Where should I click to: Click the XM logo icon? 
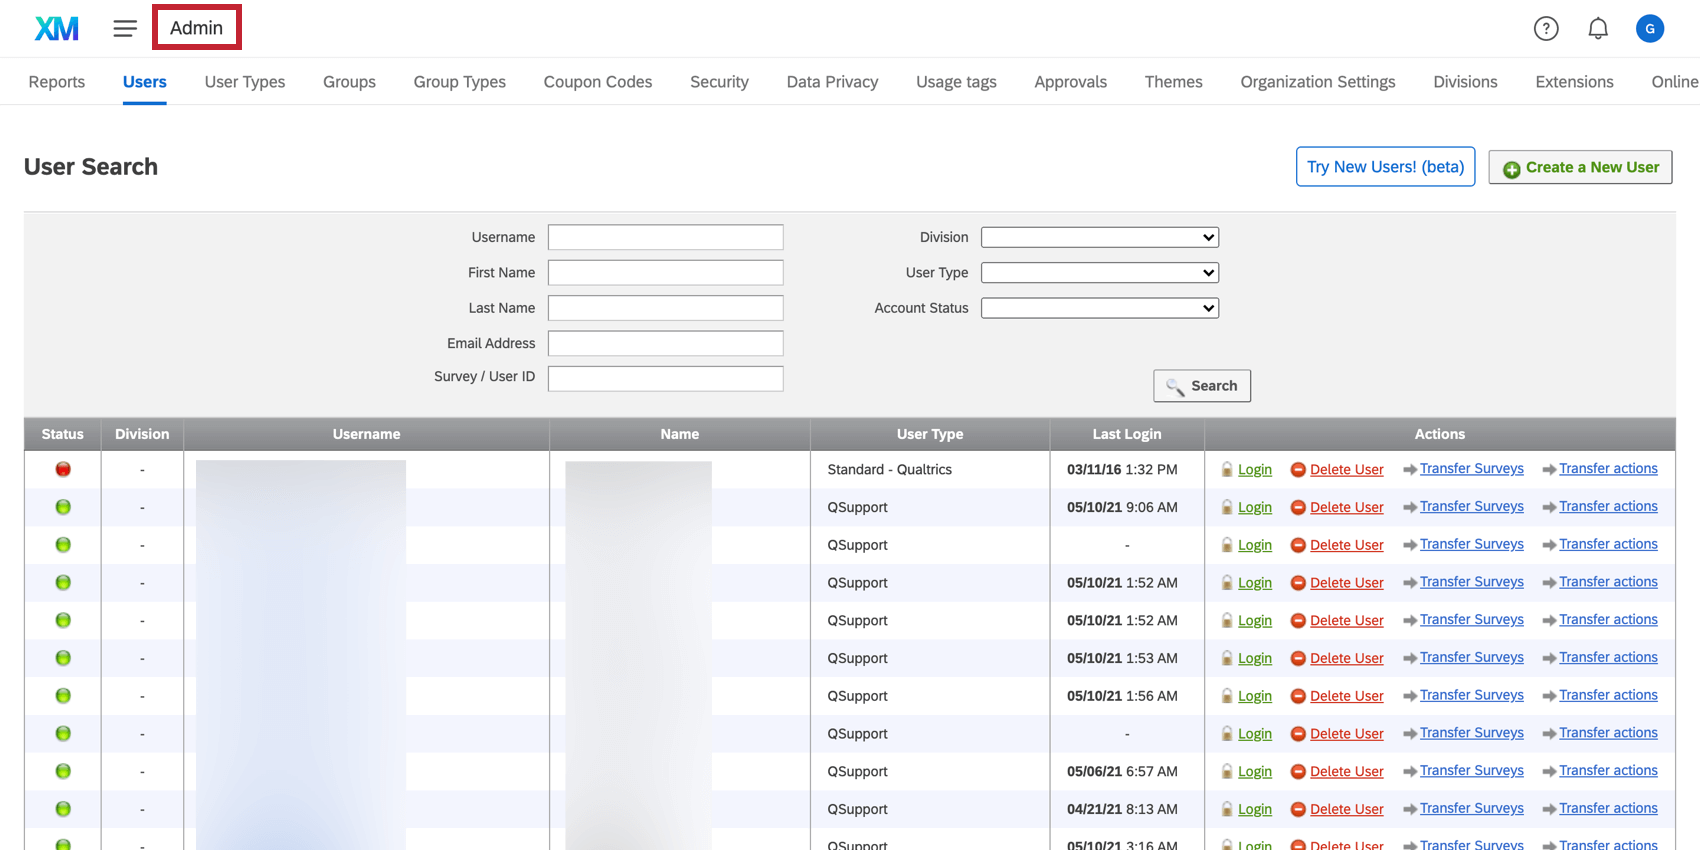pos(56,28)
